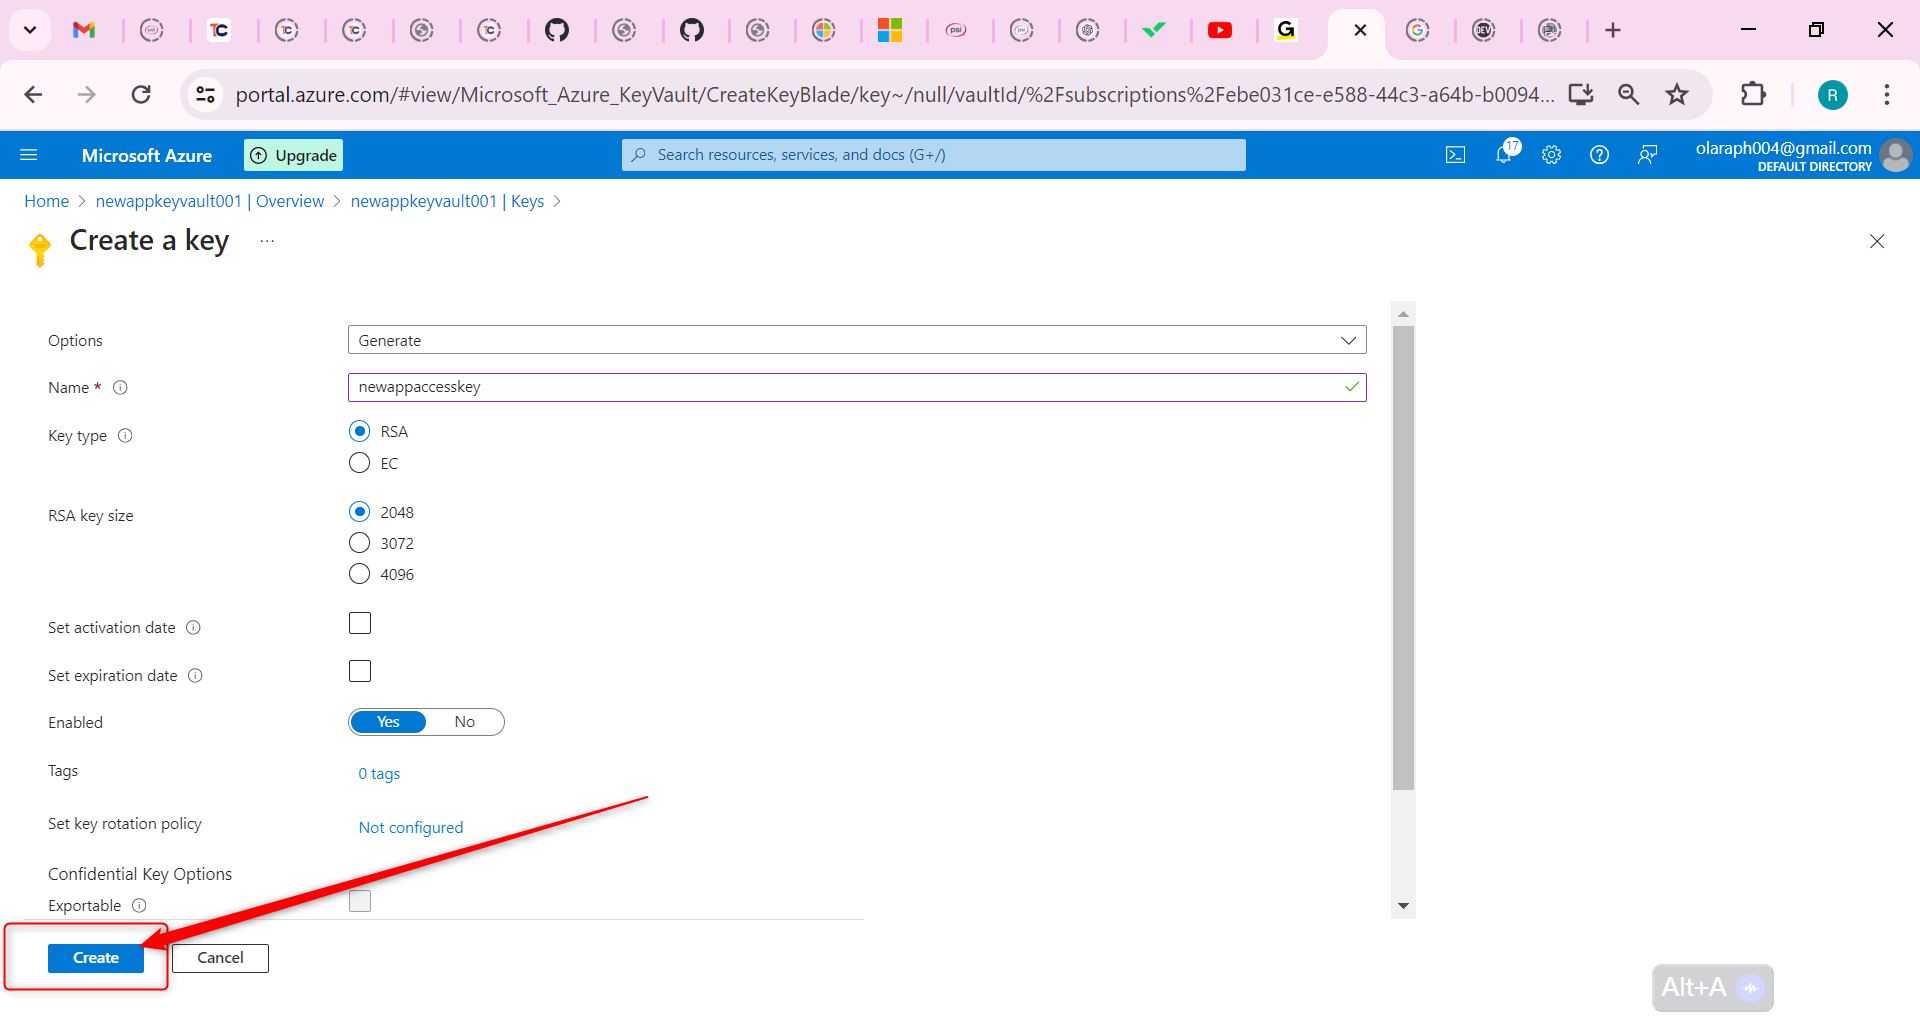1920x1020 pixels.
Task: Bookmark this page with the star
Action: click(1677, 95)
